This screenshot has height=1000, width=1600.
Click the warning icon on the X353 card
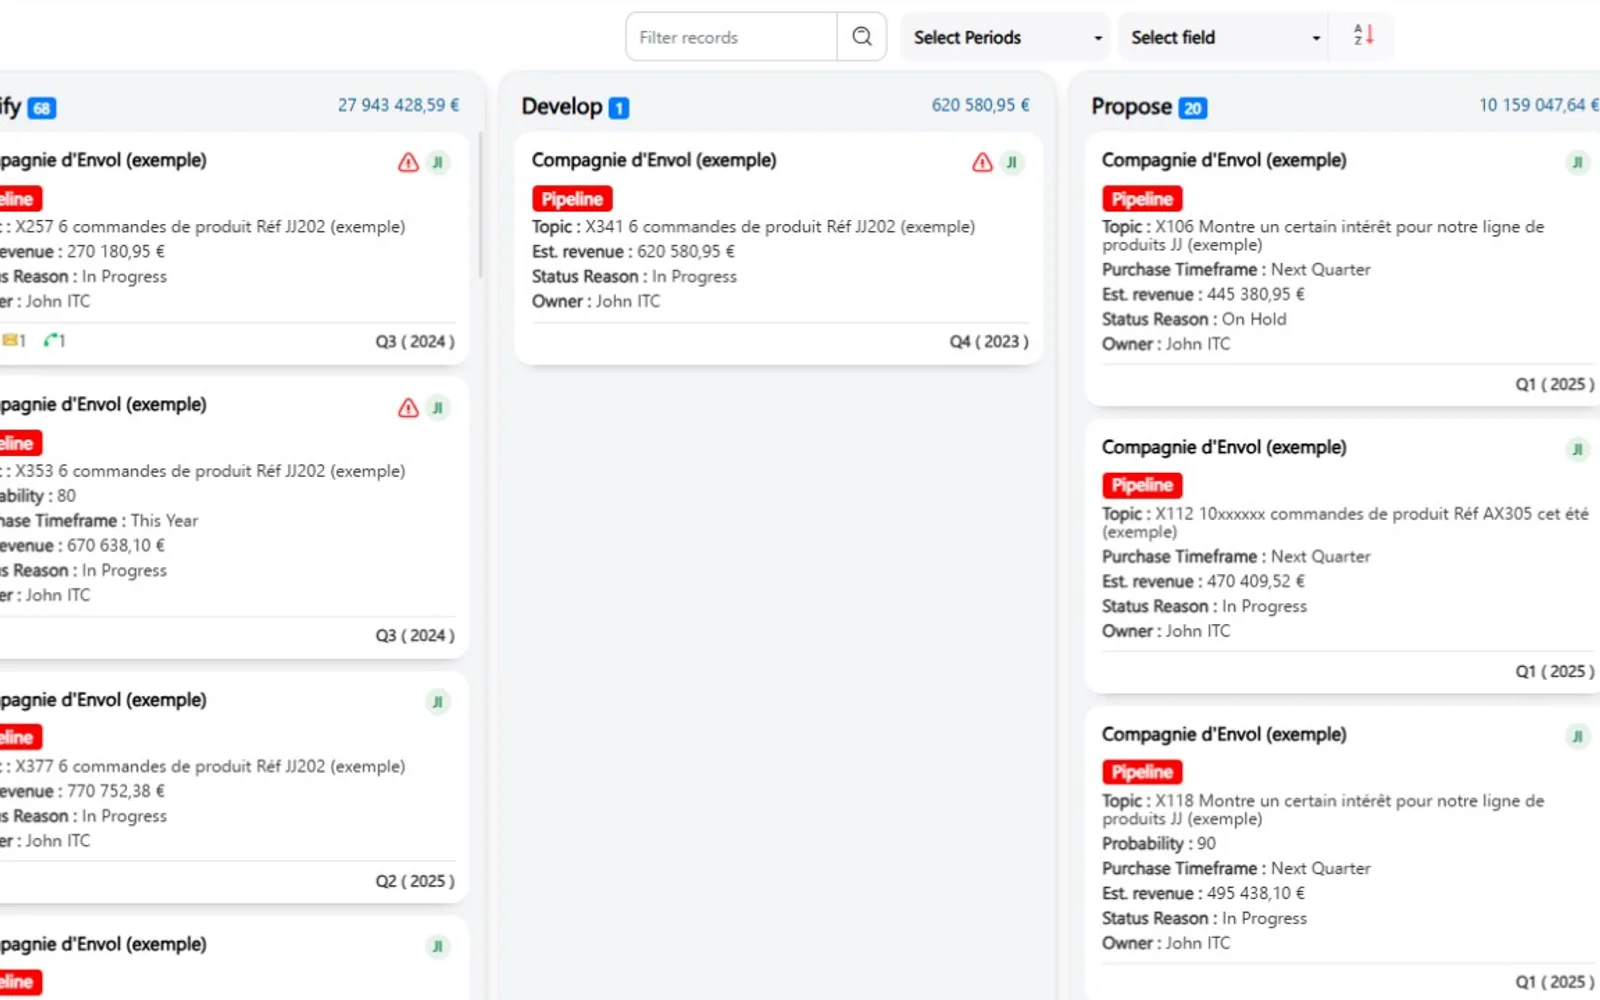[x=408, y=407]
